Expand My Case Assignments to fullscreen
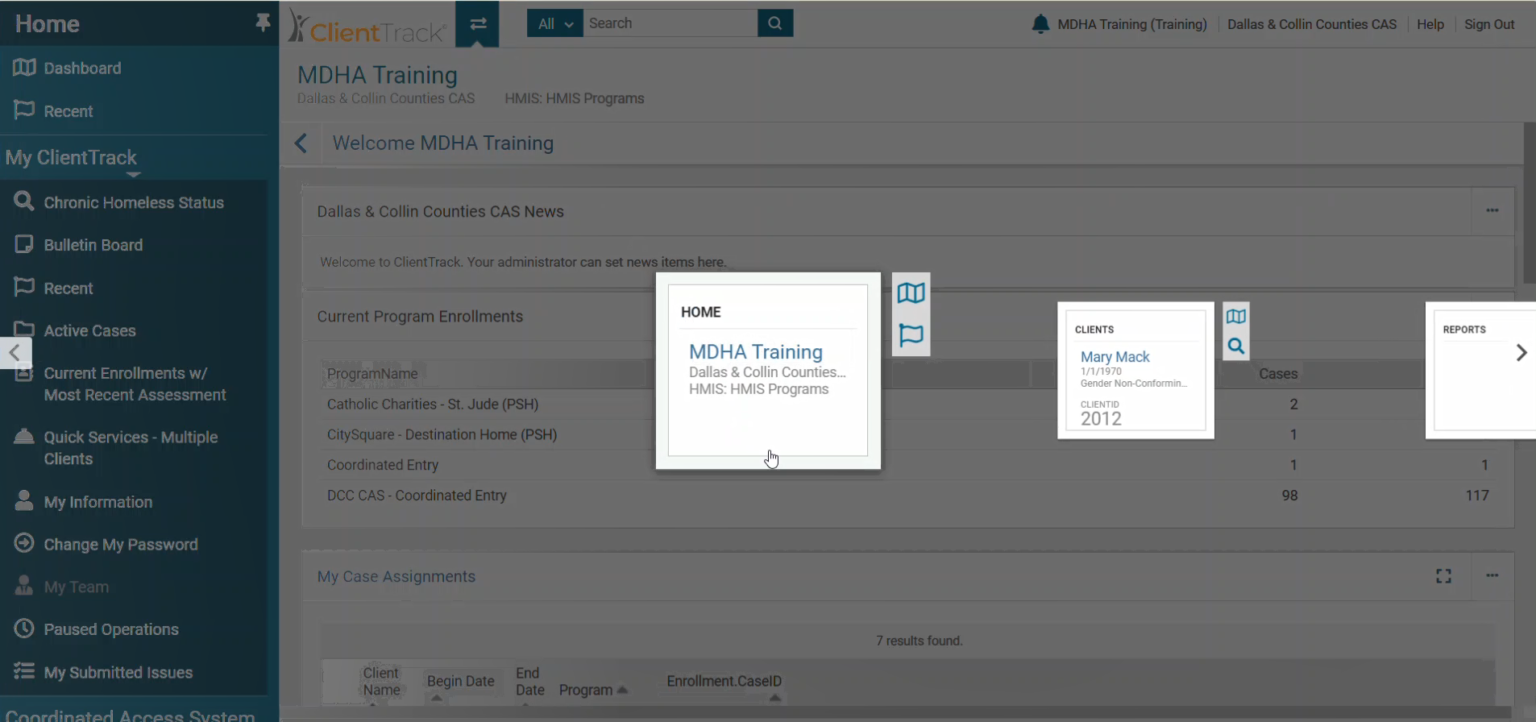Viewport: 1536px width, 722px height. (1443, 576)
